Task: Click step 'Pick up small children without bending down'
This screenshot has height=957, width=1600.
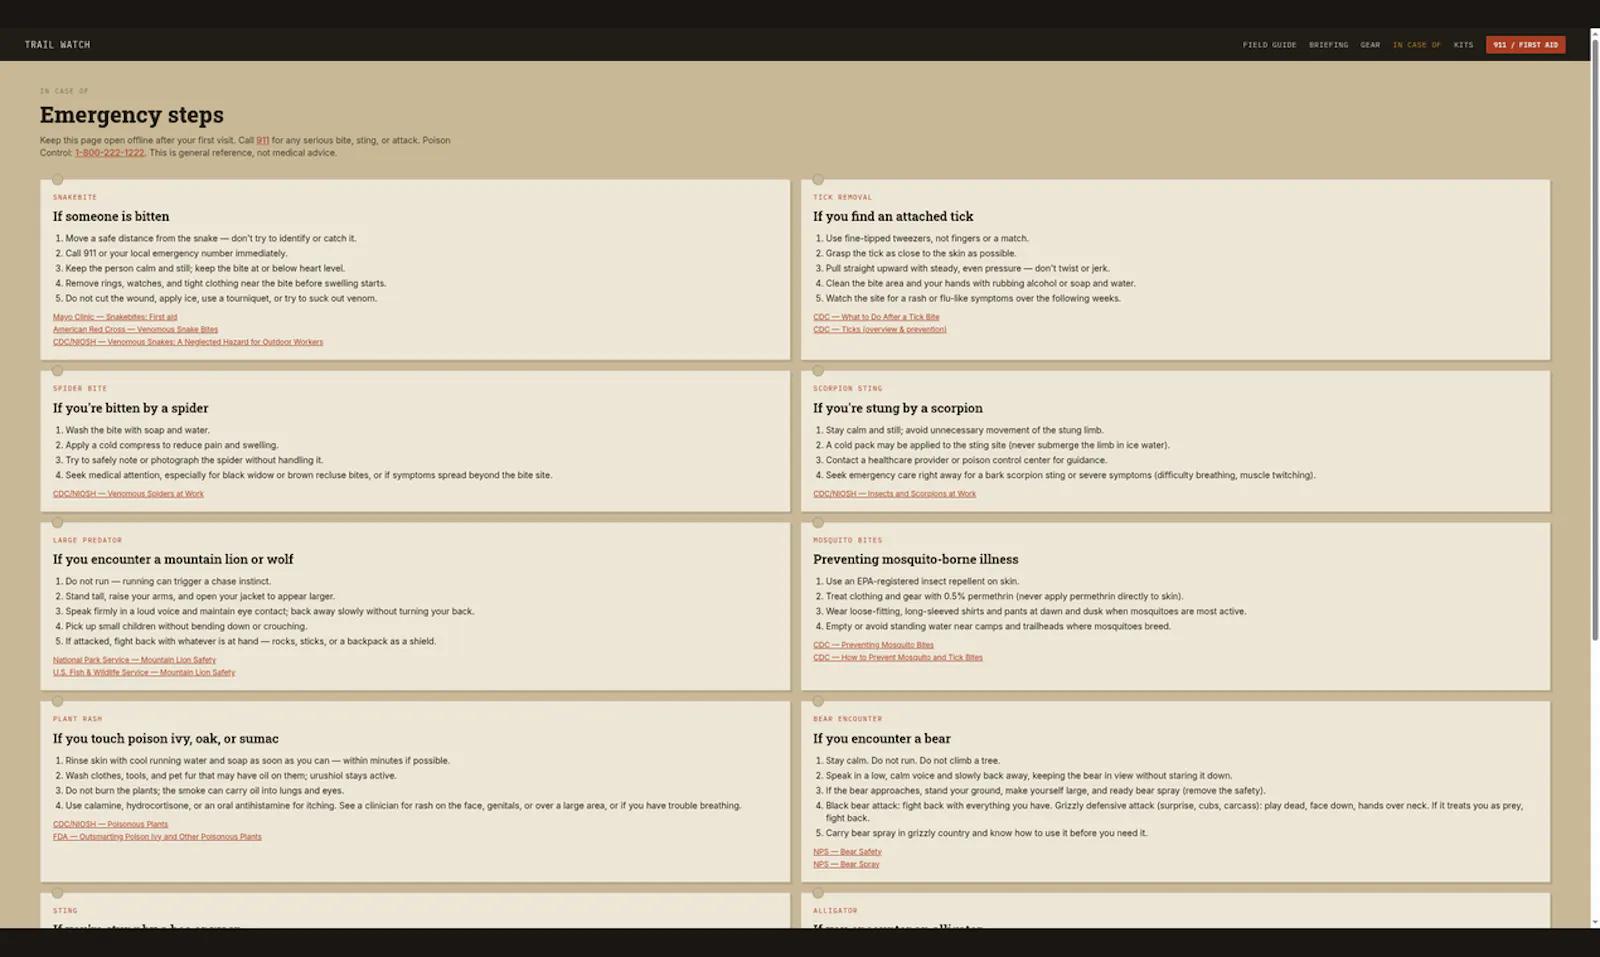Action: [186, 627]
